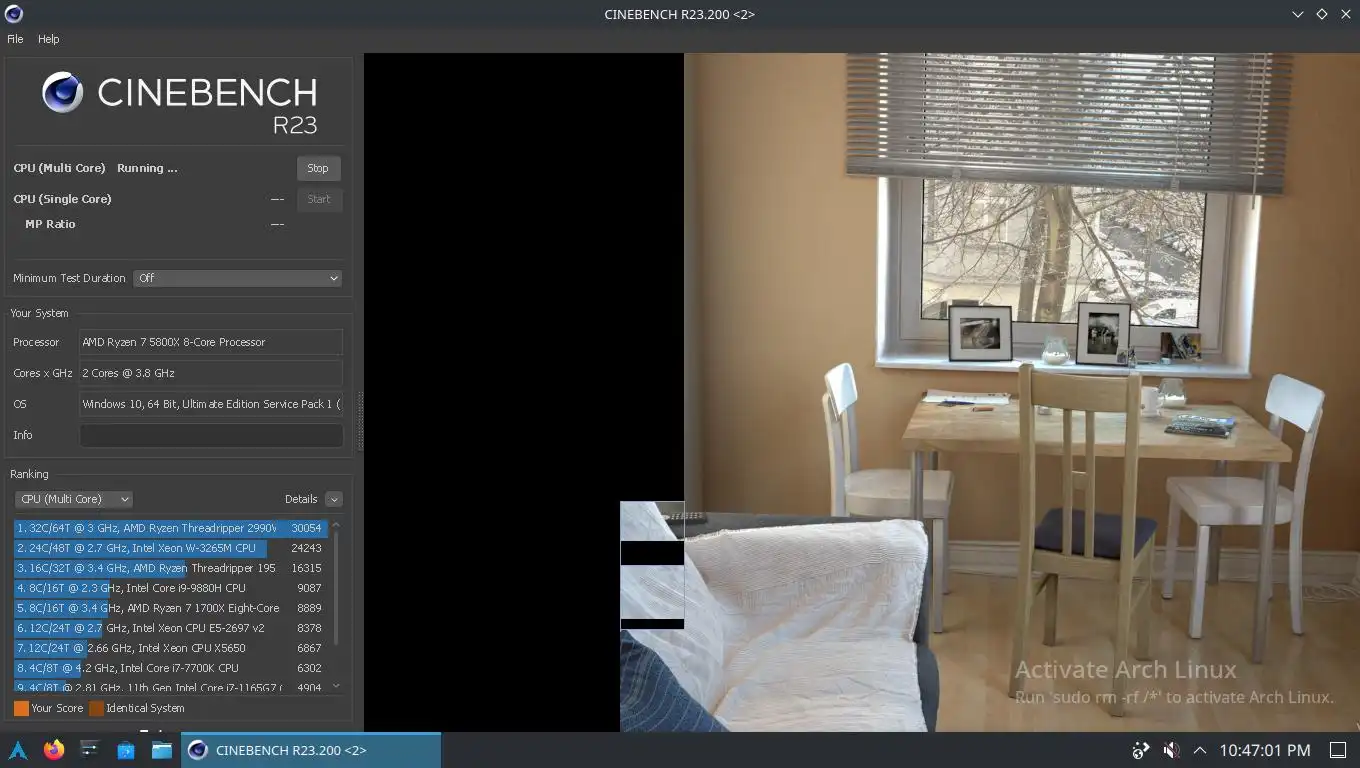Screen dimensions: 1360x768
Task: Select Intel Xeon E5-2697 v2 ranking row
Action: [170, 628]
